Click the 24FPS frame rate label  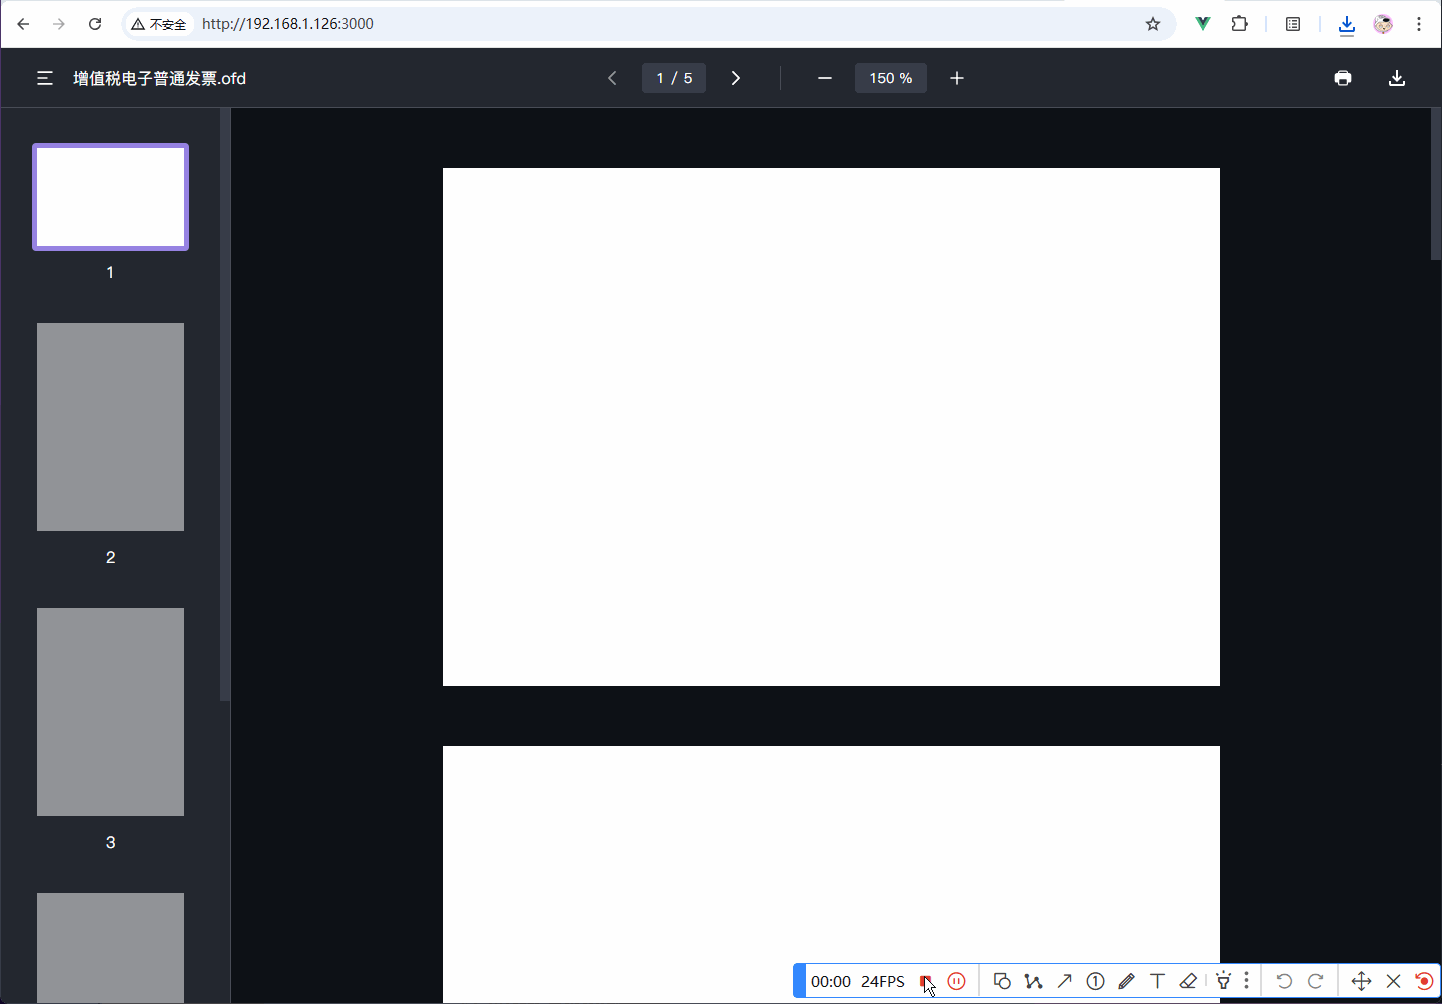pos(883,981)
